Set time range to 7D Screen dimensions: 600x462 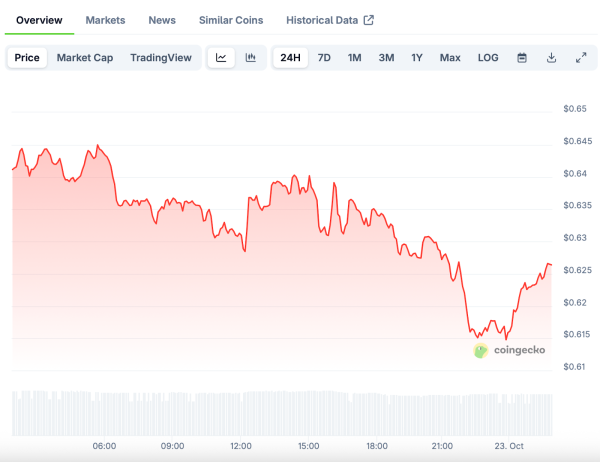pyautogui.click(x=324, y=58)
